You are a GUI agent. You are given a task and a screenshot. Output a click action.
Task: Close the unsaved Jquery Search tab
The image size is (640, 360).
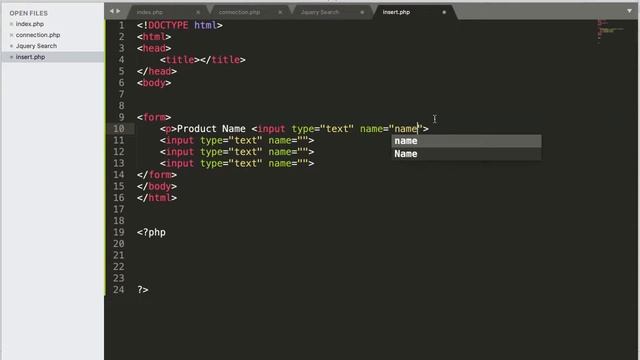pos(362,12)
